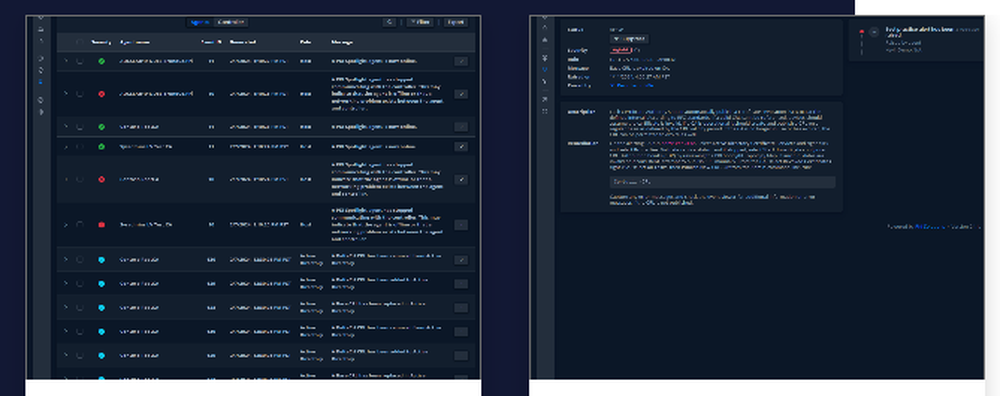Click the green check icon in the fourth row
The image size is (1000, 396).
[101, 147]
